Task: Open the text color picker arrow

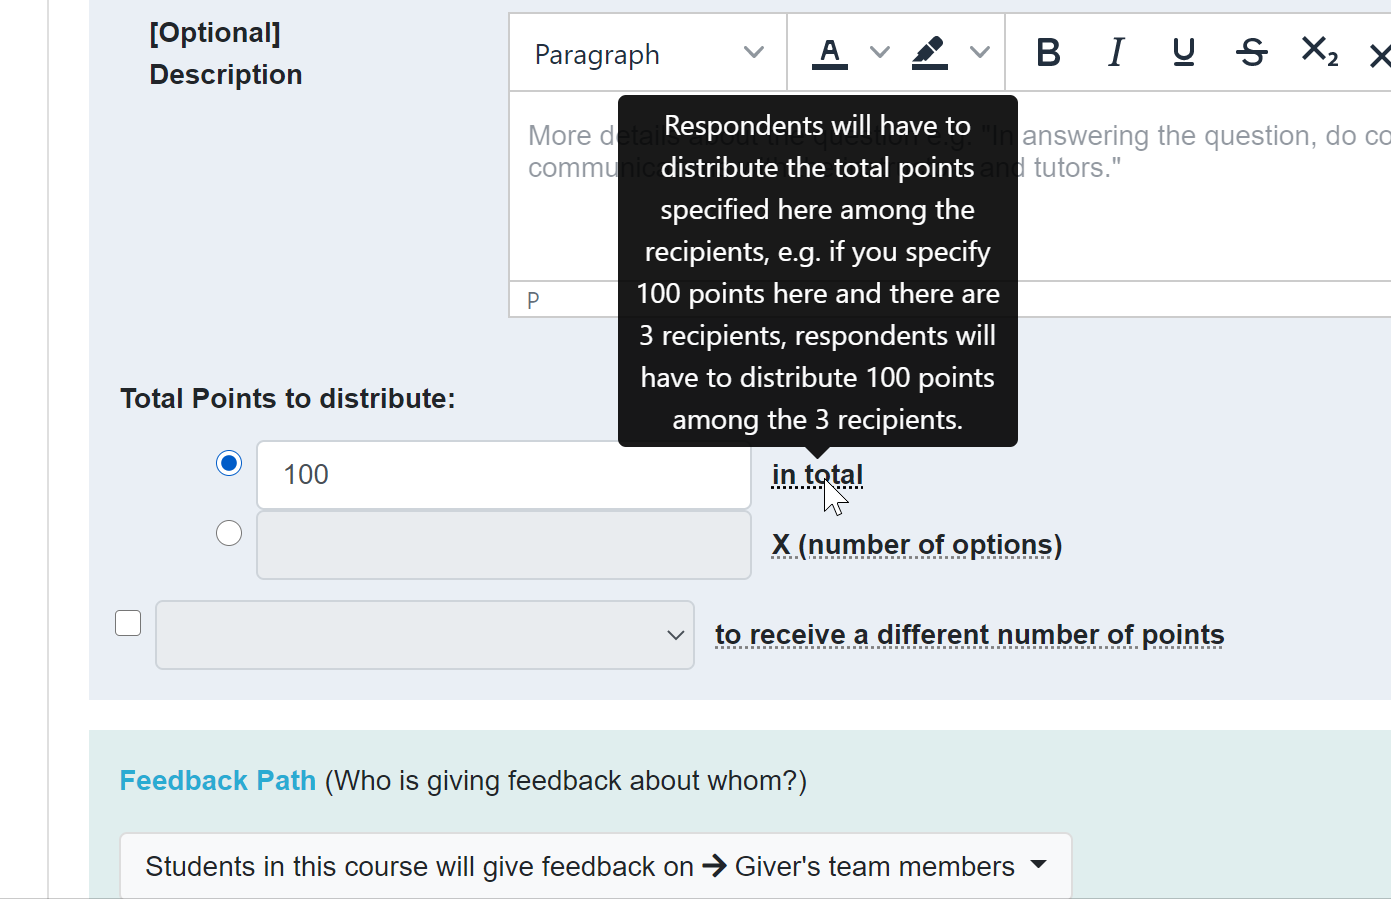Action: point(880,52)
